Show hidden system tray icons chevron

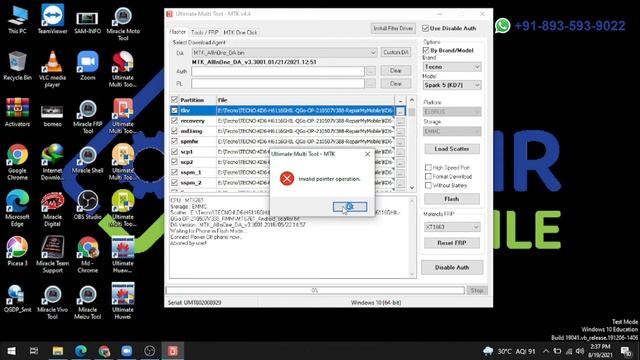(546, 351)
